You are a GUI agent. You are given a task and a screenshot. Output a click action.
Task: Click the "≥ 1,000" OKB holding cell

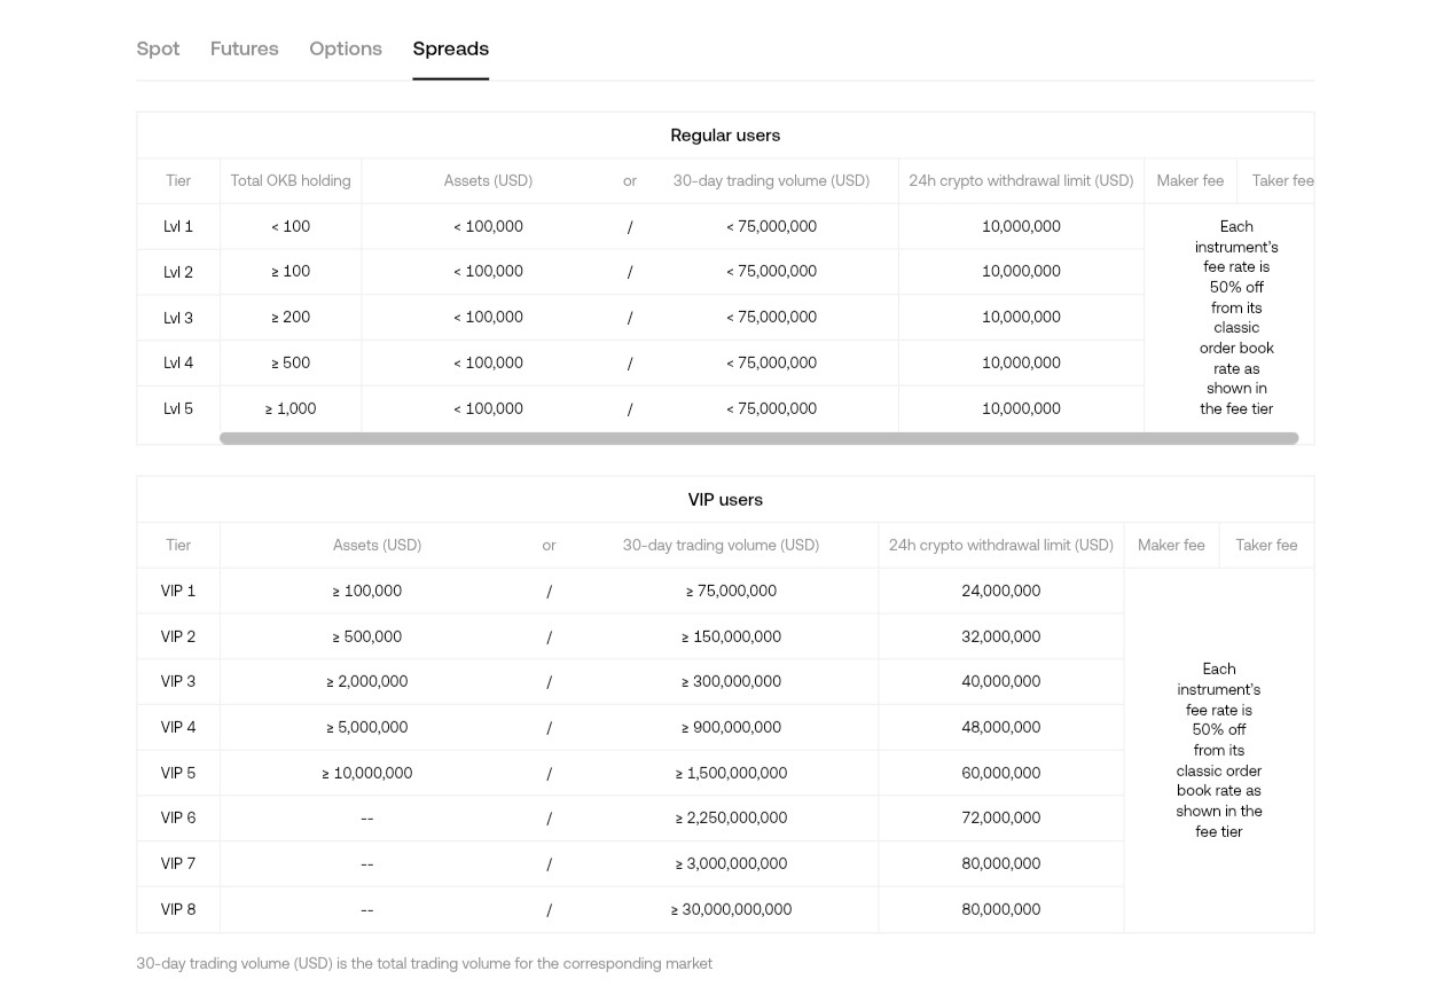pyautogui.click(x=290, y=409)
